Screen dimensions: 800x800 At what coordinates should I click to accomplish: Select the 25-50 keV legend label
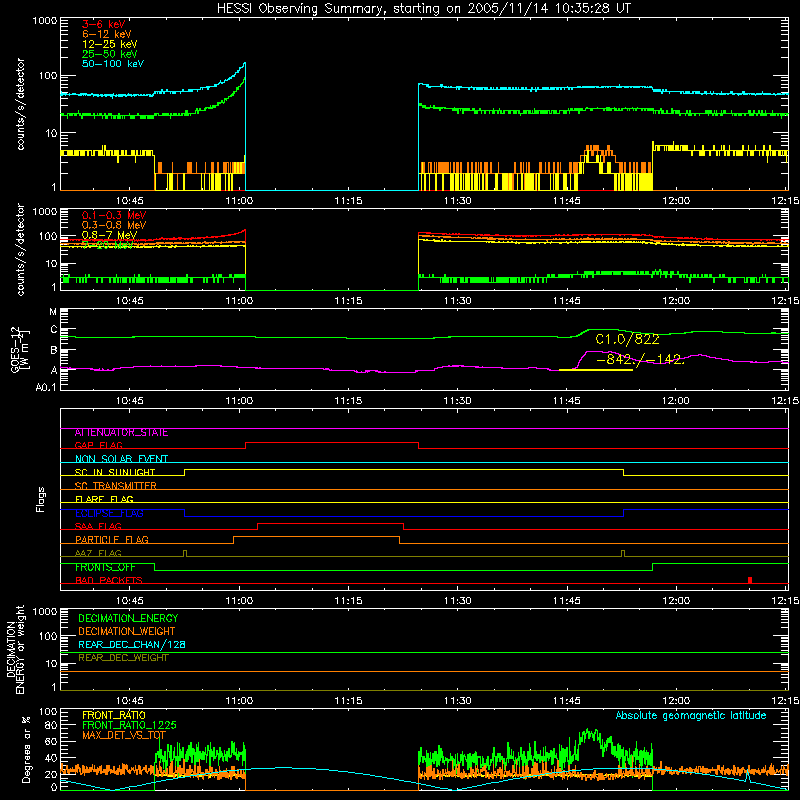[x=110, y=54]
